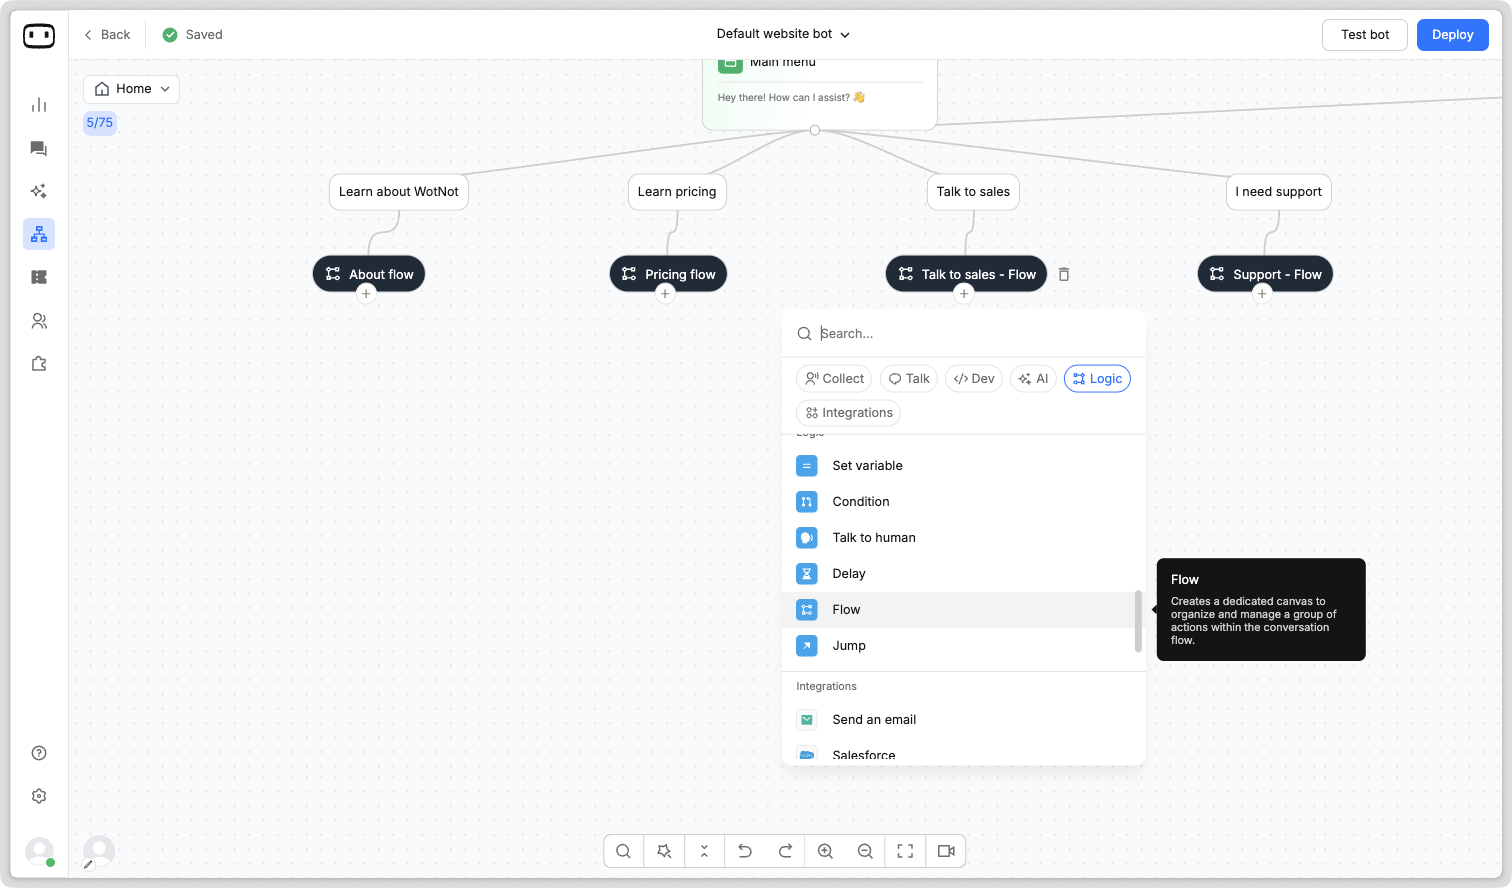Toggle the Collect filter chip
The width and height of the screenshot is (1512, 888).
pyautogui.click(x=834, y=379)
